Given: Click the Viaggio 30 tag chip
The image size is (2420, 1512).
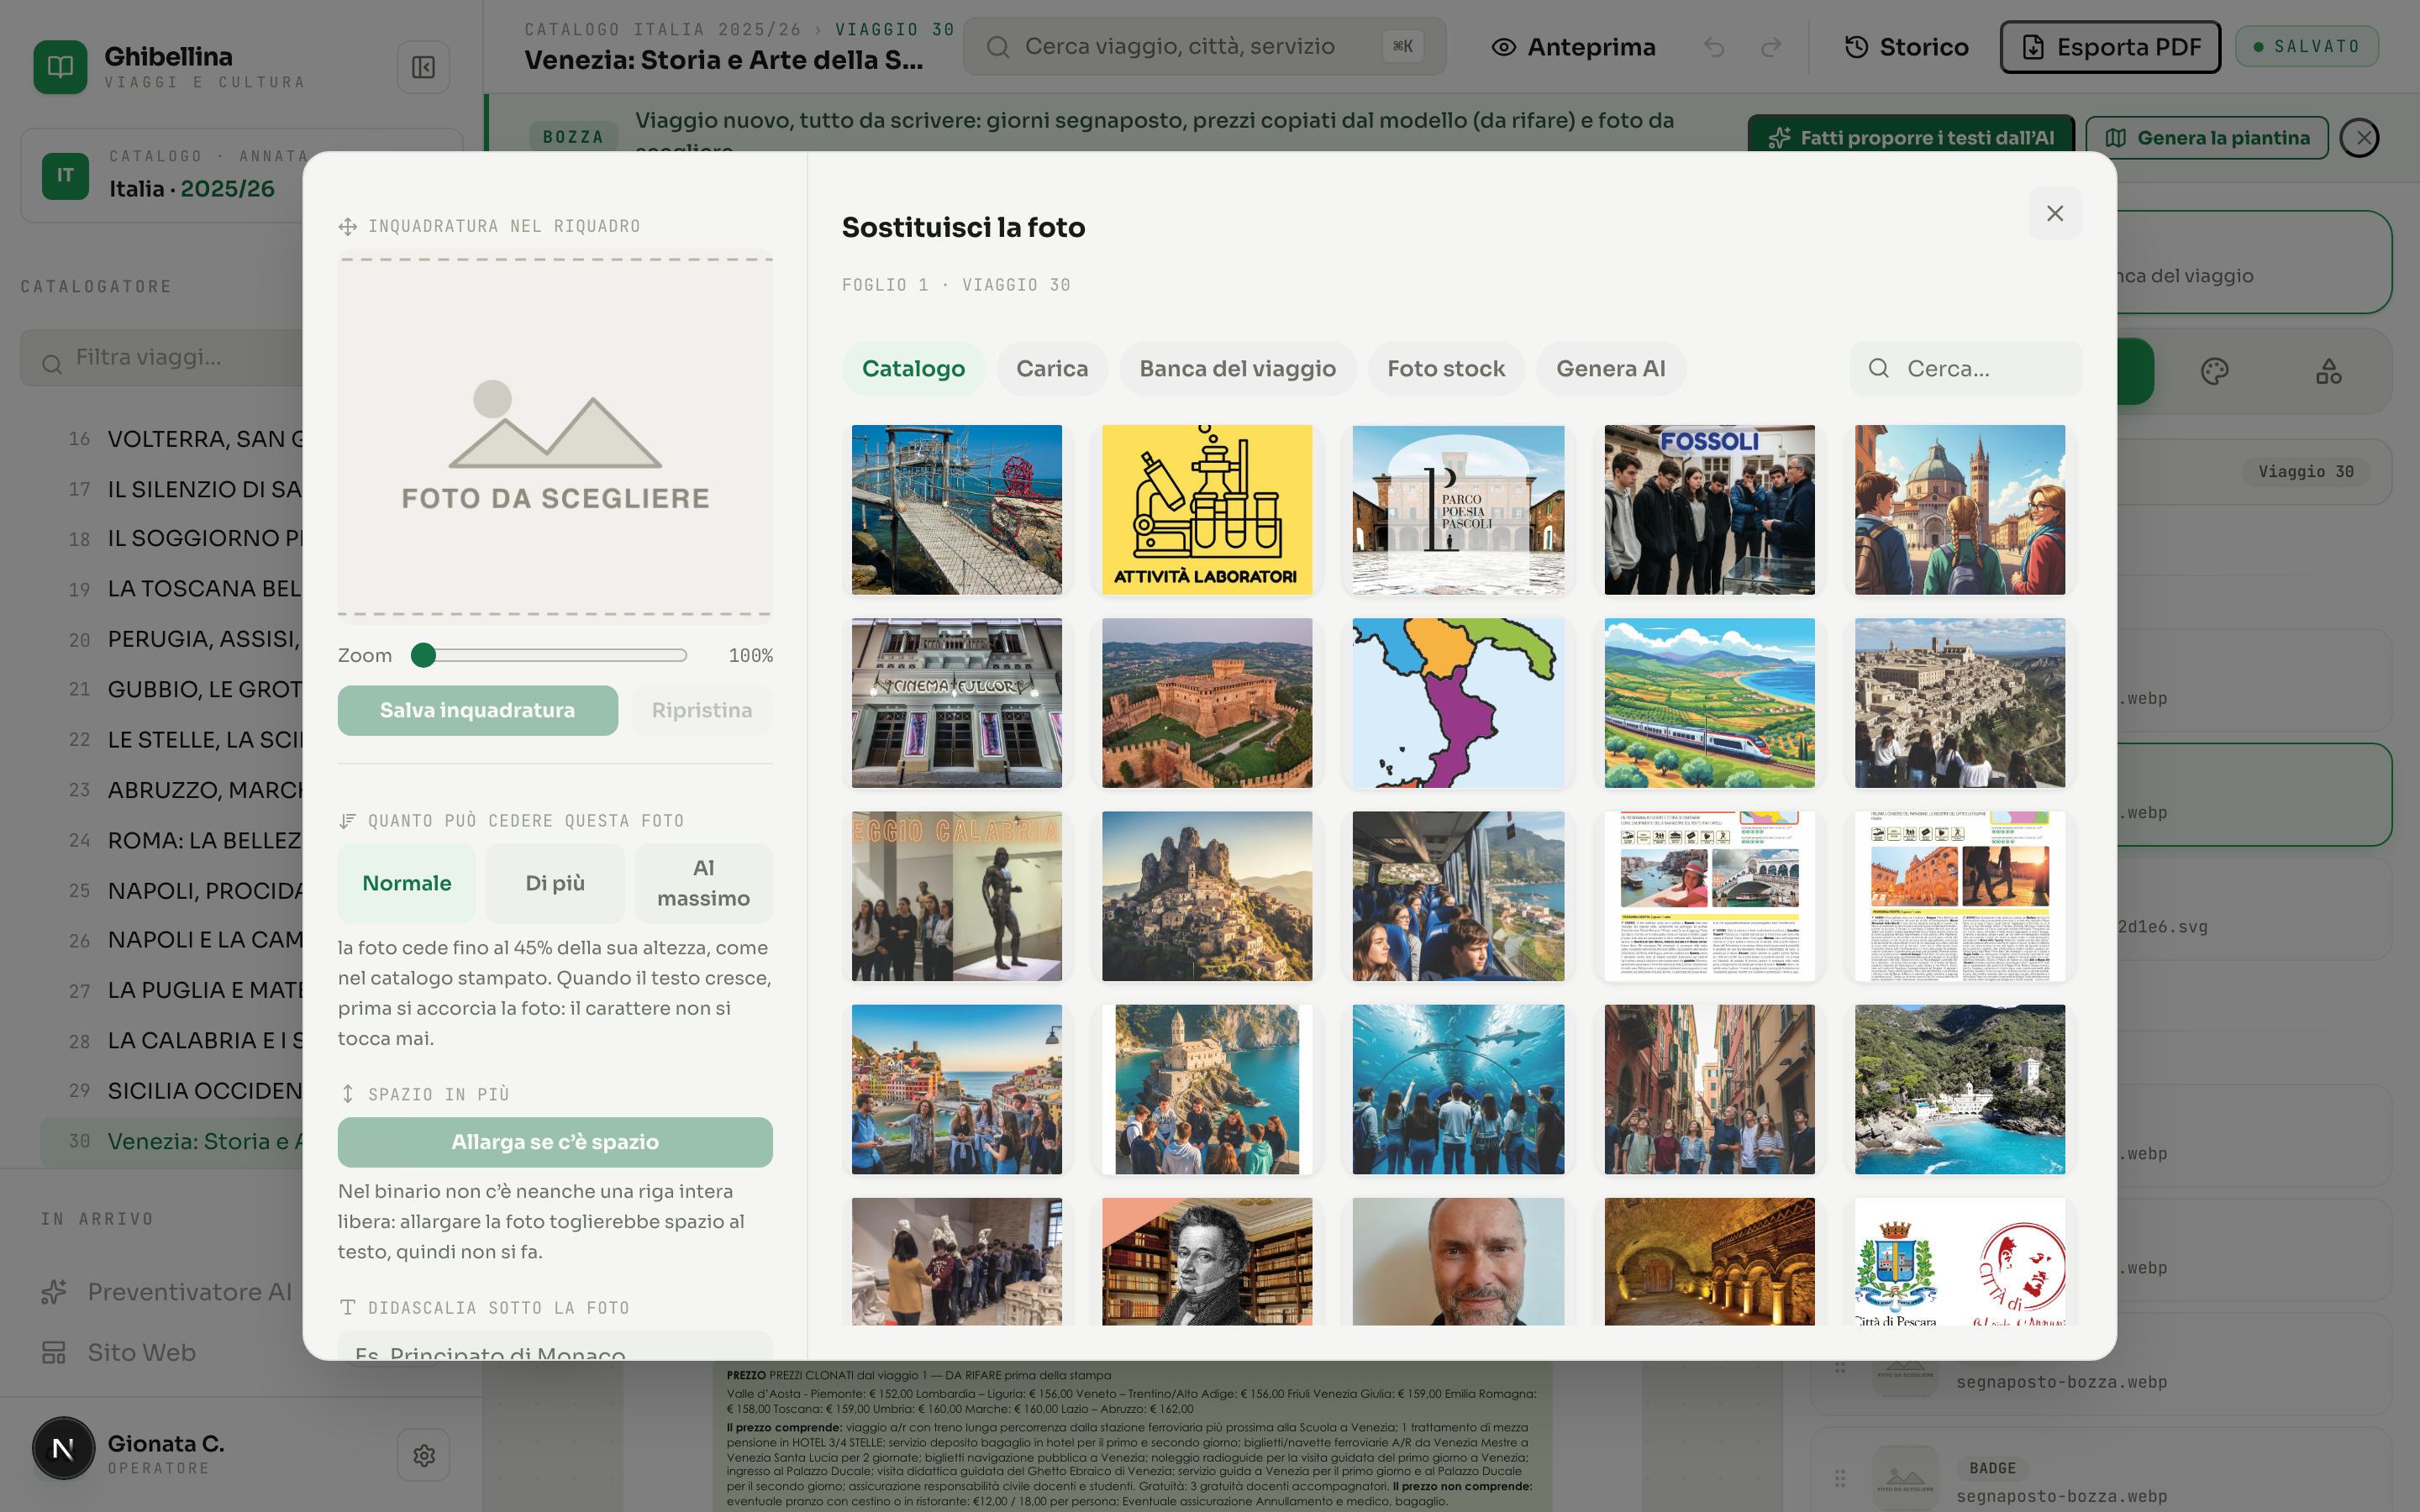Looking at the screenshot, I should point(2305,471).
